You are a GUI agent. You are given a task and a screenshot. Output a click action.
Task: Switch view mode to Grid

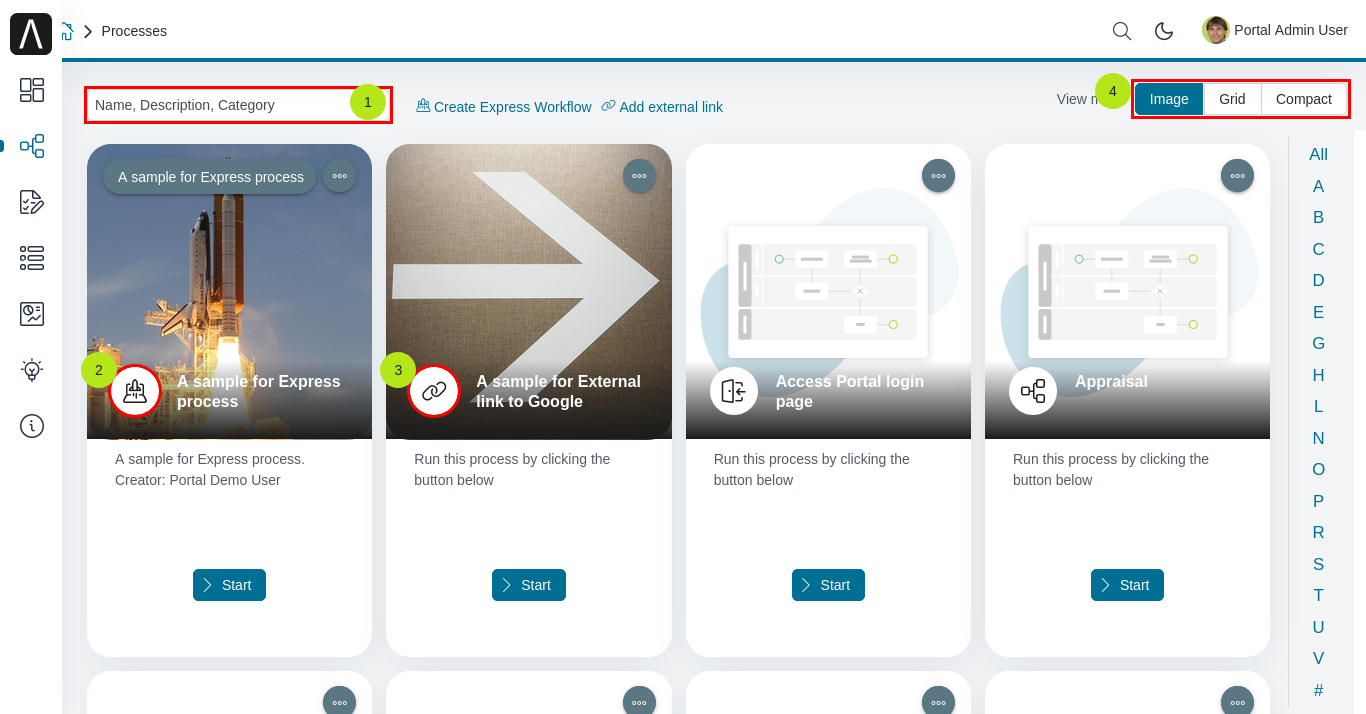(1232, 99)
